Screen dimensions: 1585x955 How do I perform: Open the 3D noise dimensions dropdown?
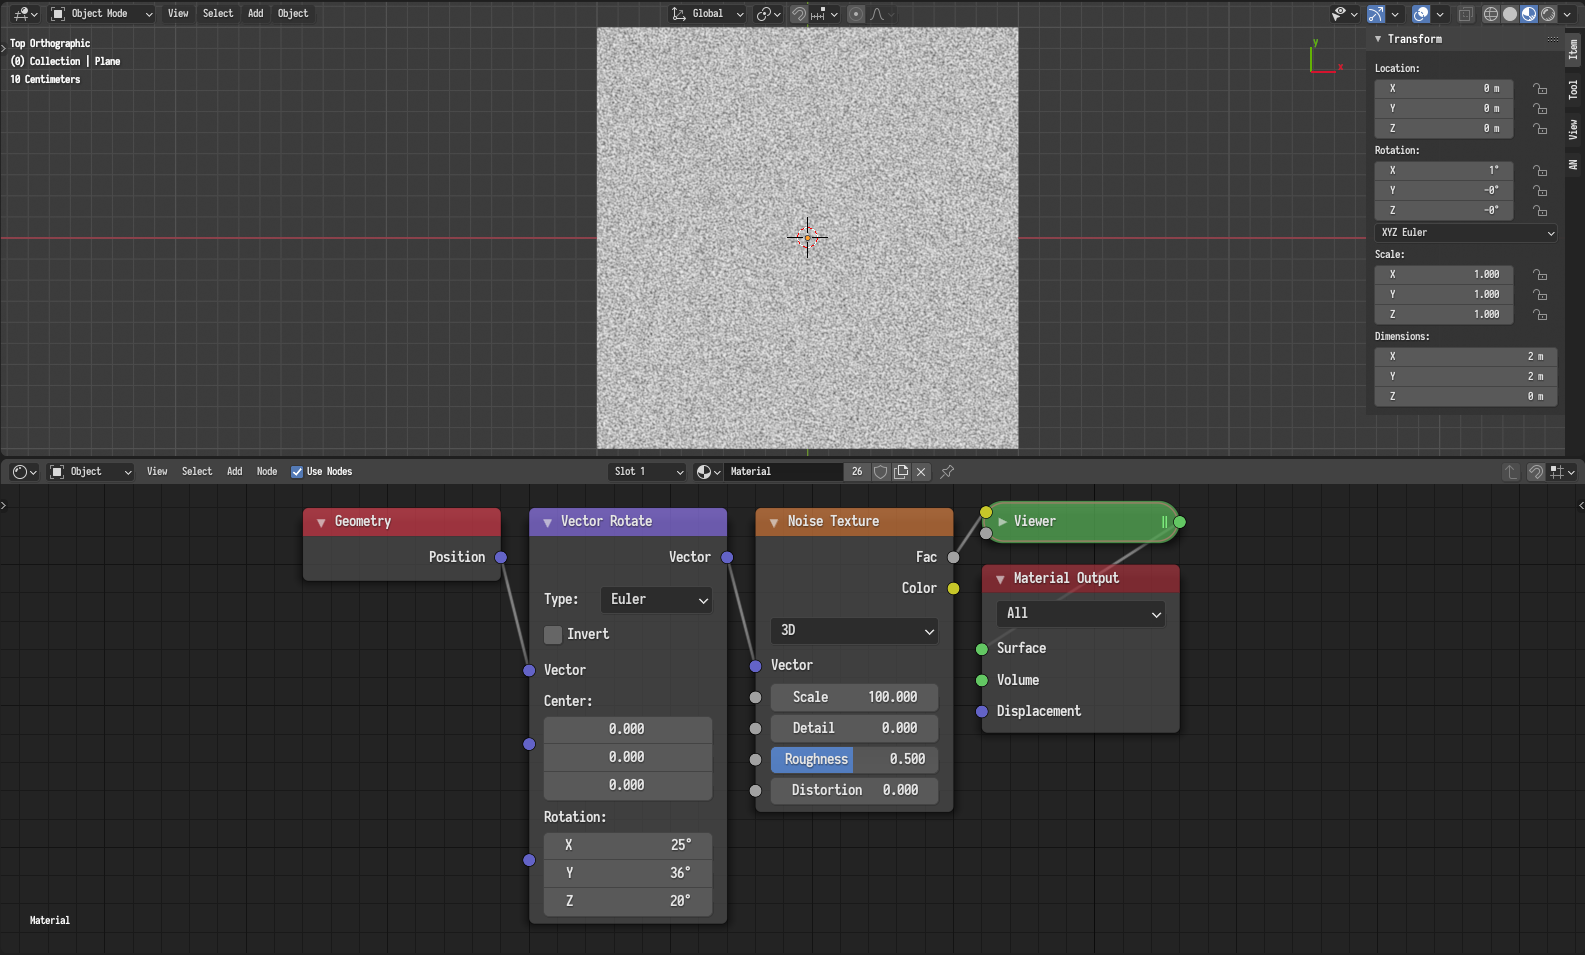click(854, 631)
